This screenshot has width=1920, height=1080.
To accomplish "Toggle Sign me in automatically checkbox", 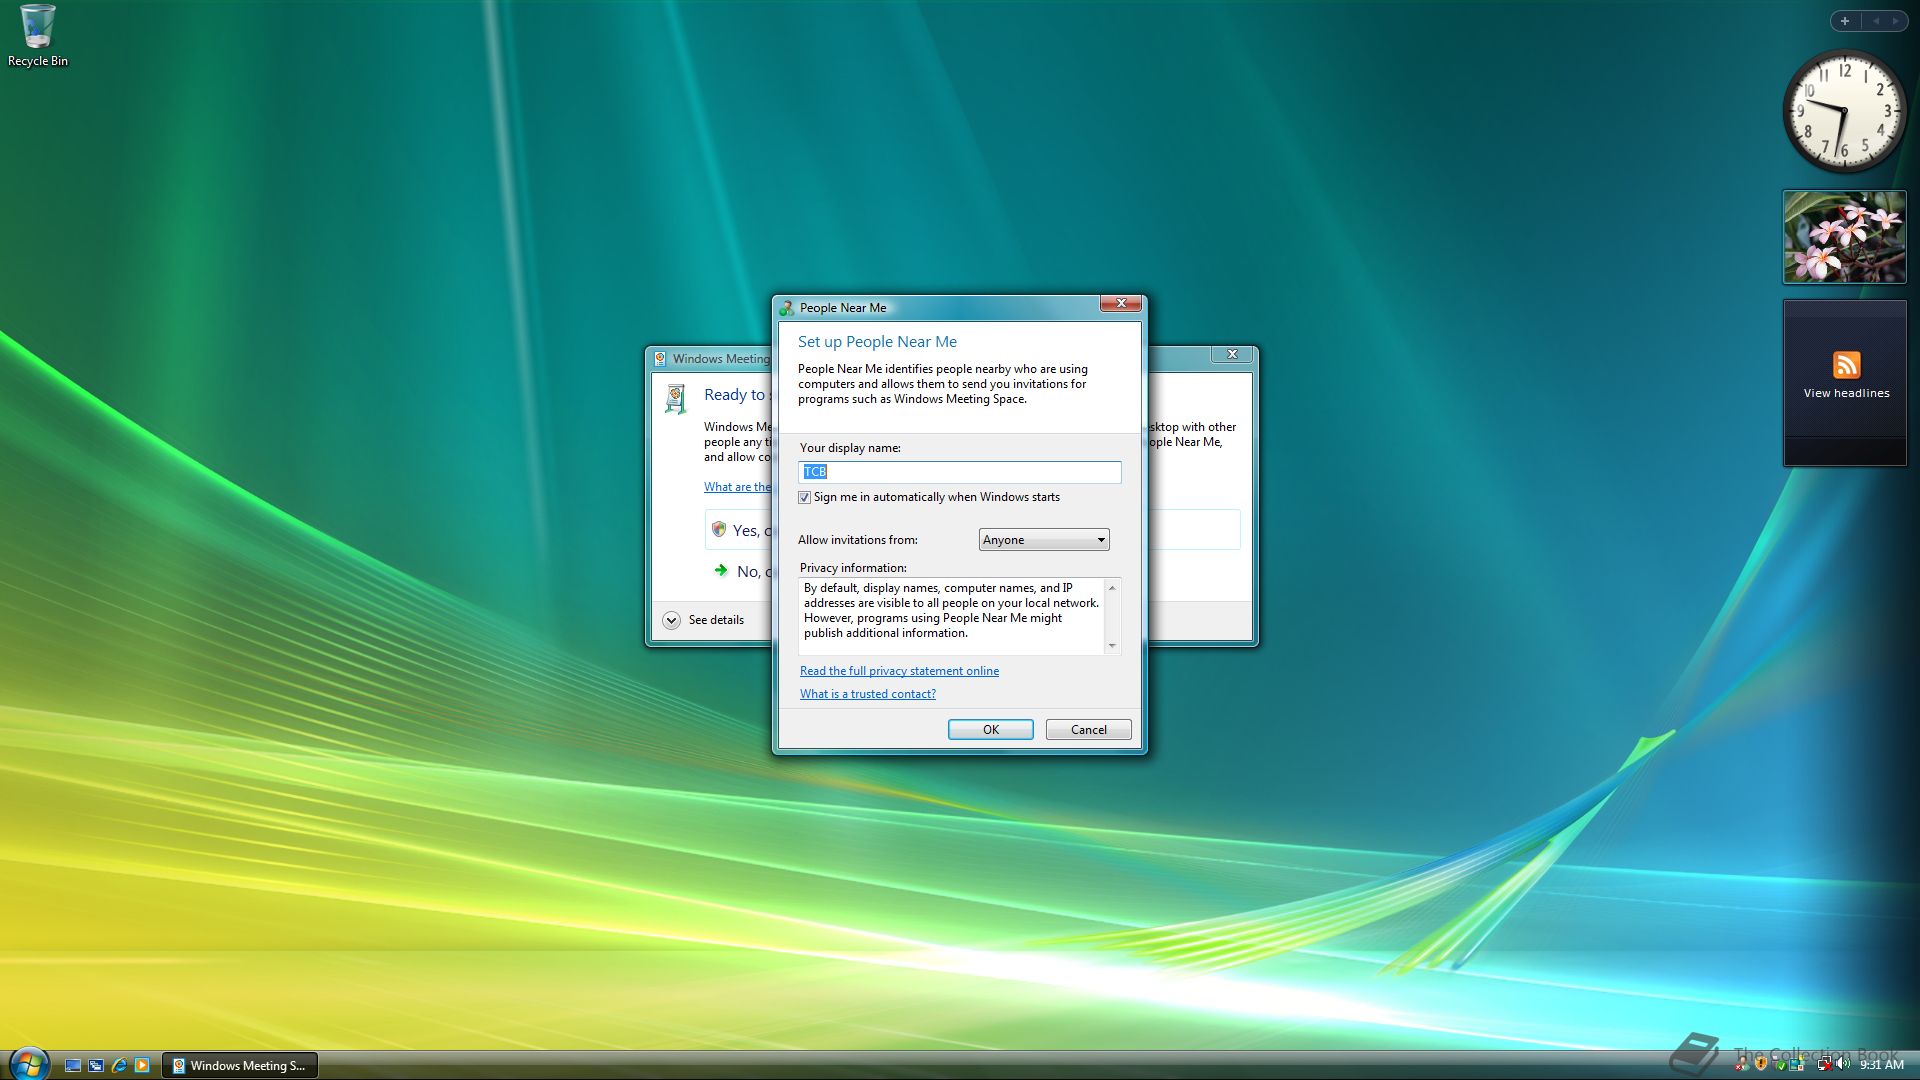I will [x=804, y=497].
